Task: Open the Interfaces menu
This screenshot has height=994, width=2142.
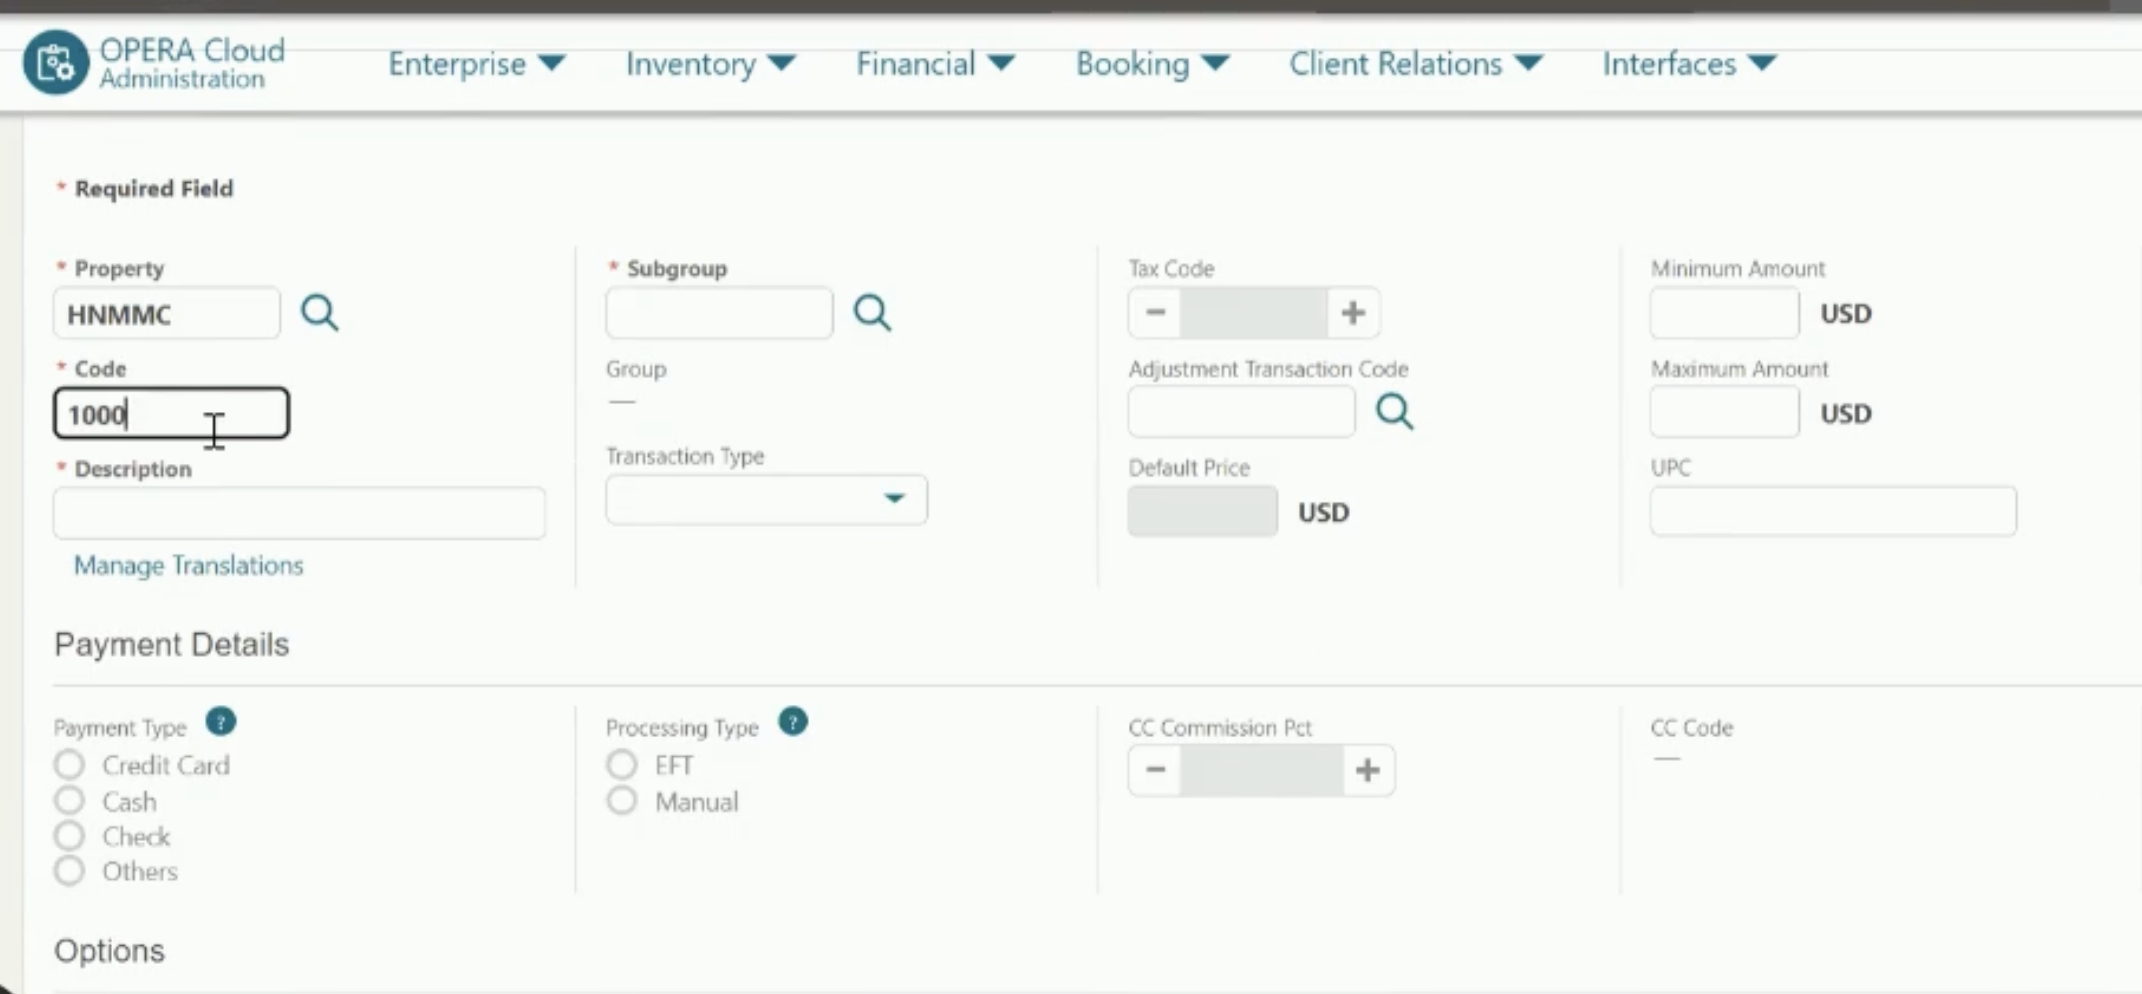Action: [1689, 64]
